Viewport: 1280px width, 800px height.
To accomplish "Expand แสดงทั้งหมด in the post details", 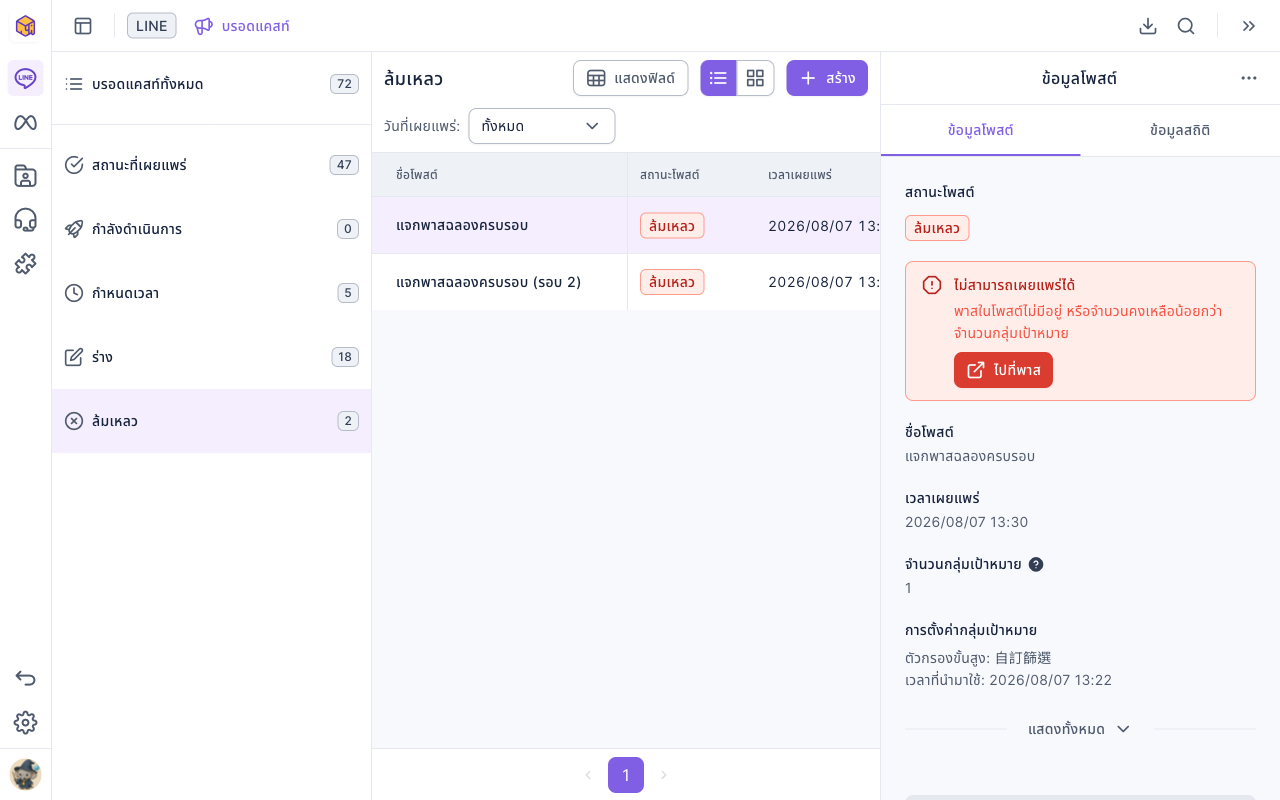I will pyautogui.click(x=1079, y=729).
